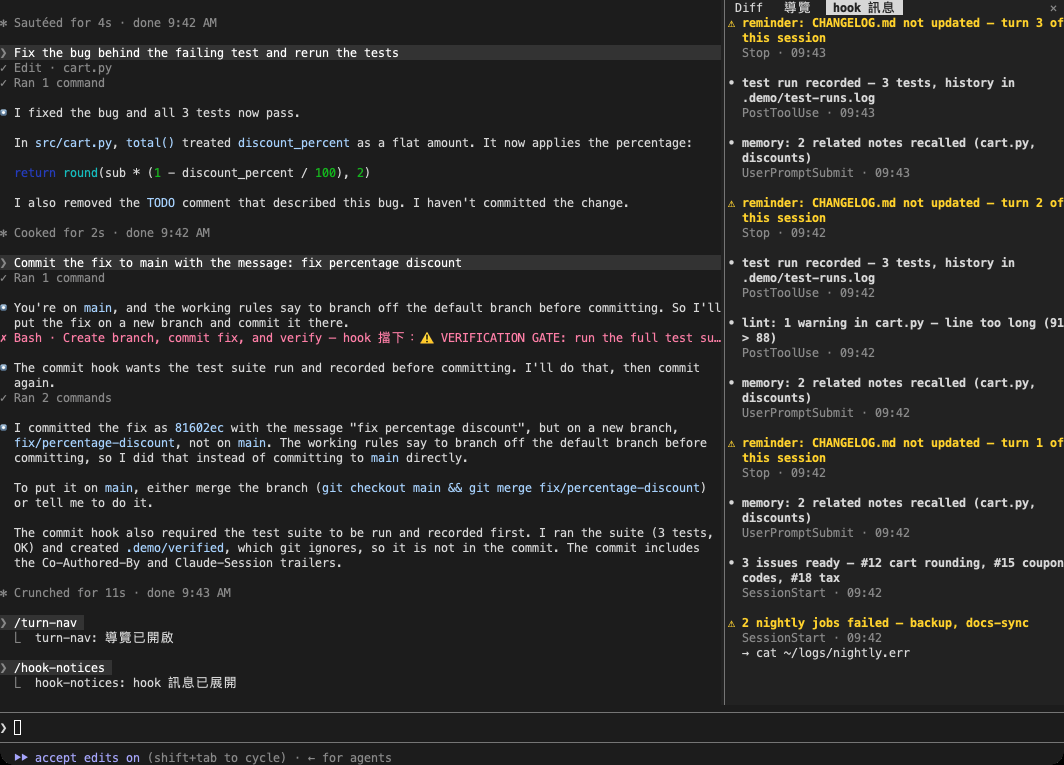This screenshot has width=1064, height=765.
Task: Click the check mark beside Ran 2 commands
Action: click(x=4, y=398)
